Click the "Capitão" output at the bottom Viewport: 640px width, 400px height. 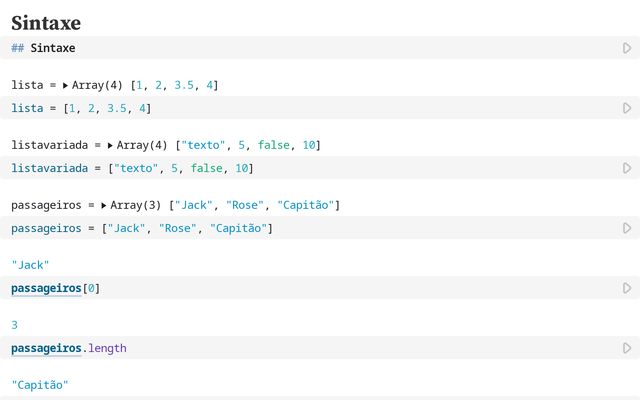point(39,385)
